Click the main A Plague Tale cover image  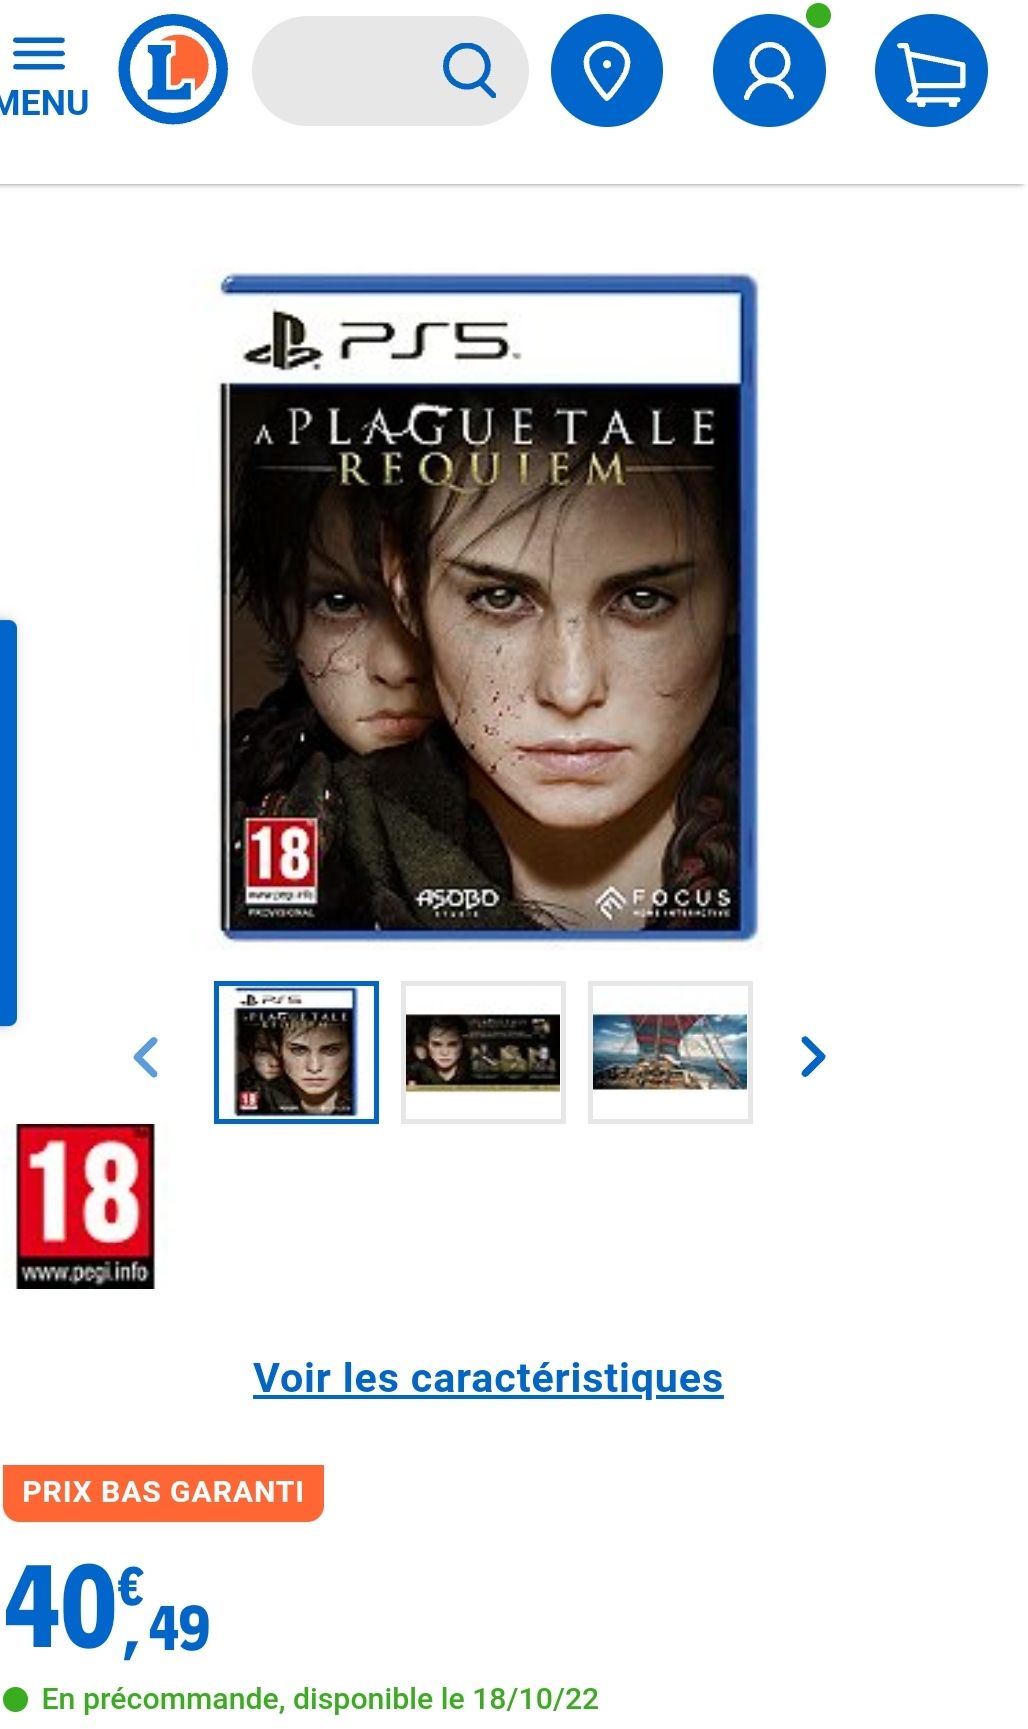(488, 608)
